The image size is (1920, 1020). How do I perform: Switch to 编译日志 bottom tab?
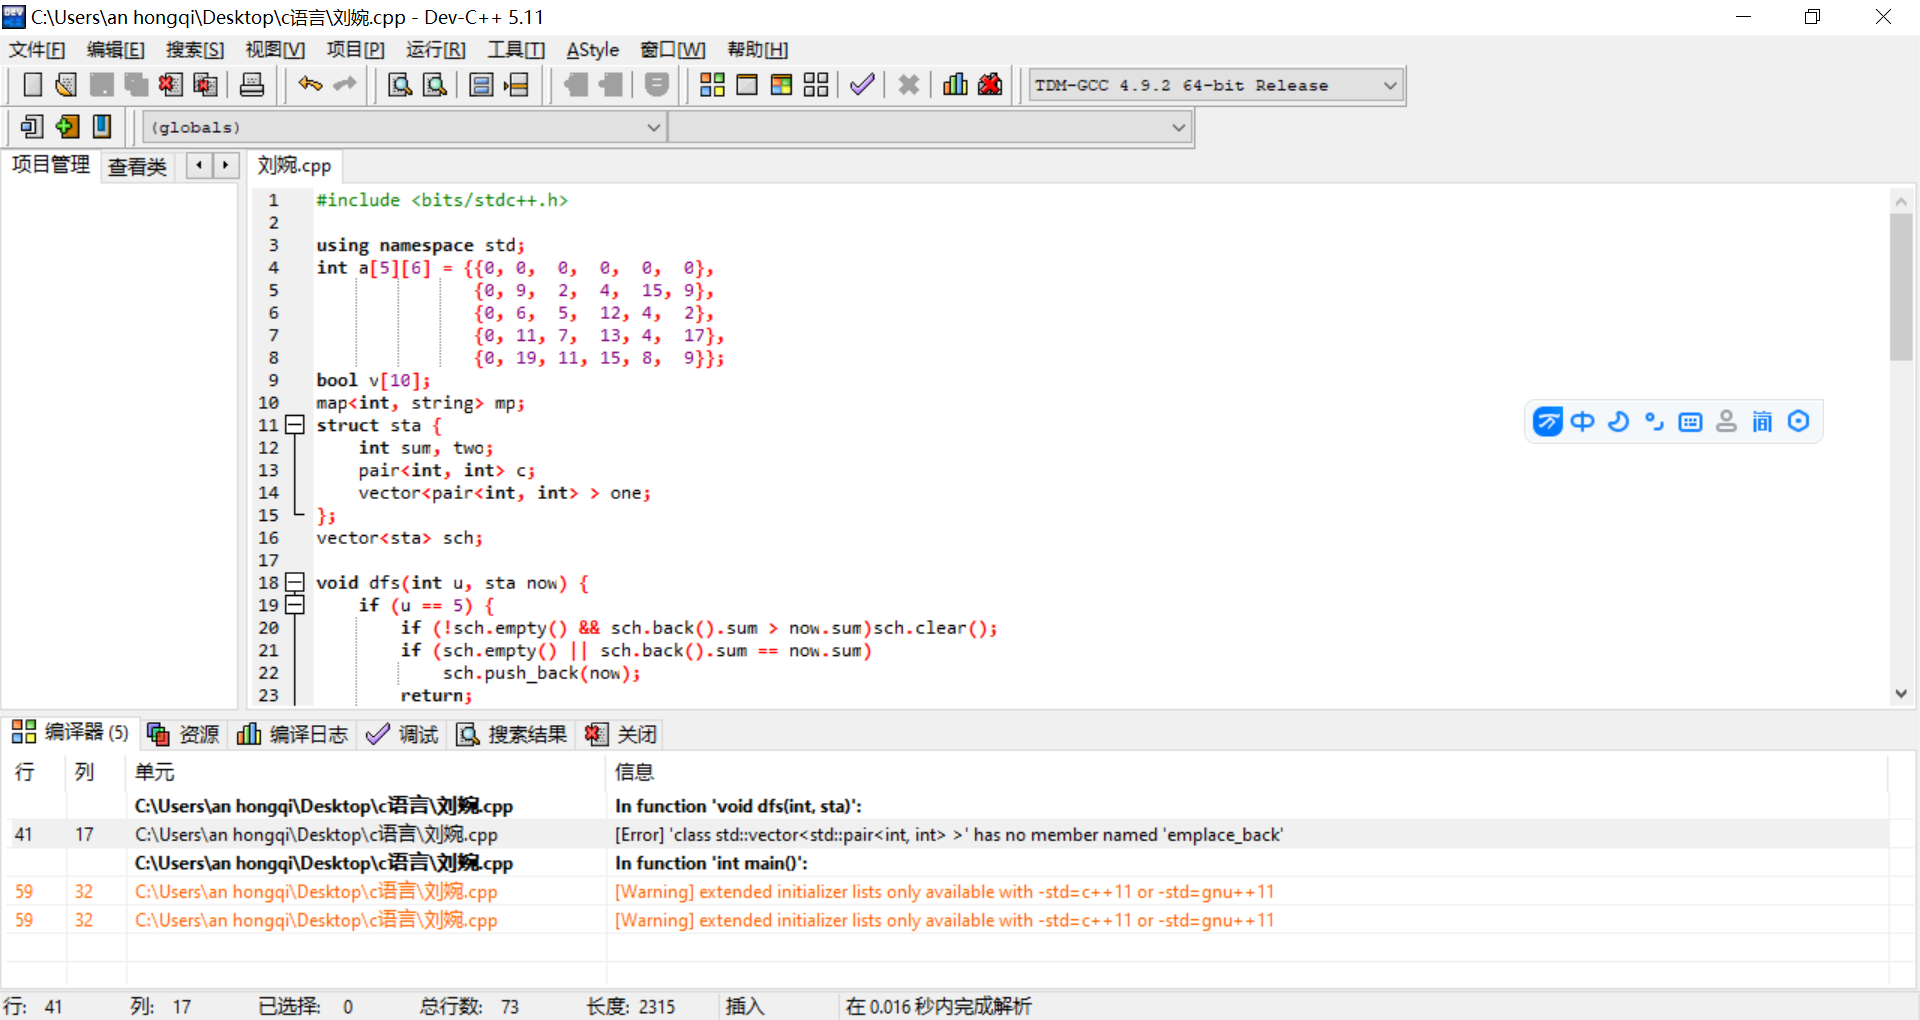tap(293, 734)
